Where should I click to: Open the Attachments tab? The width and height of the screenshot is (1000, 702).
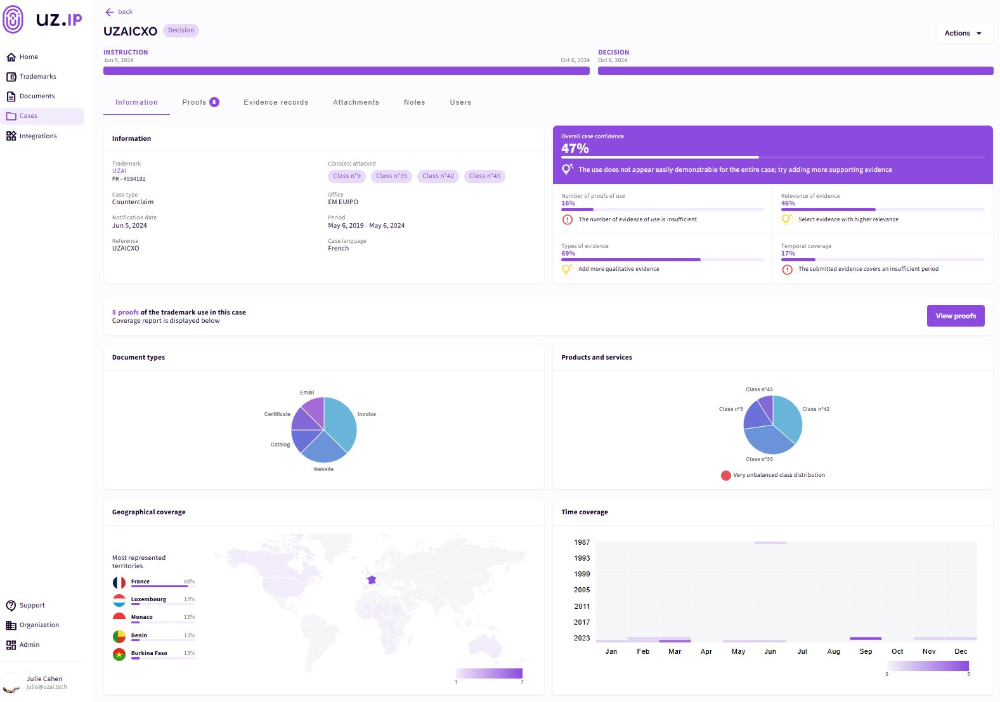click(x=356, y=102)
